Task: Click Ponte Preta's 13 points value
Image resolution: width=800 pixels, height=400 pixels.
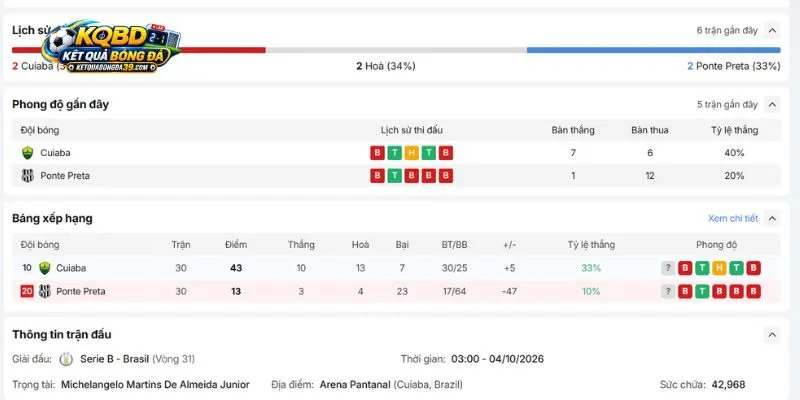Action: (236, 291)
